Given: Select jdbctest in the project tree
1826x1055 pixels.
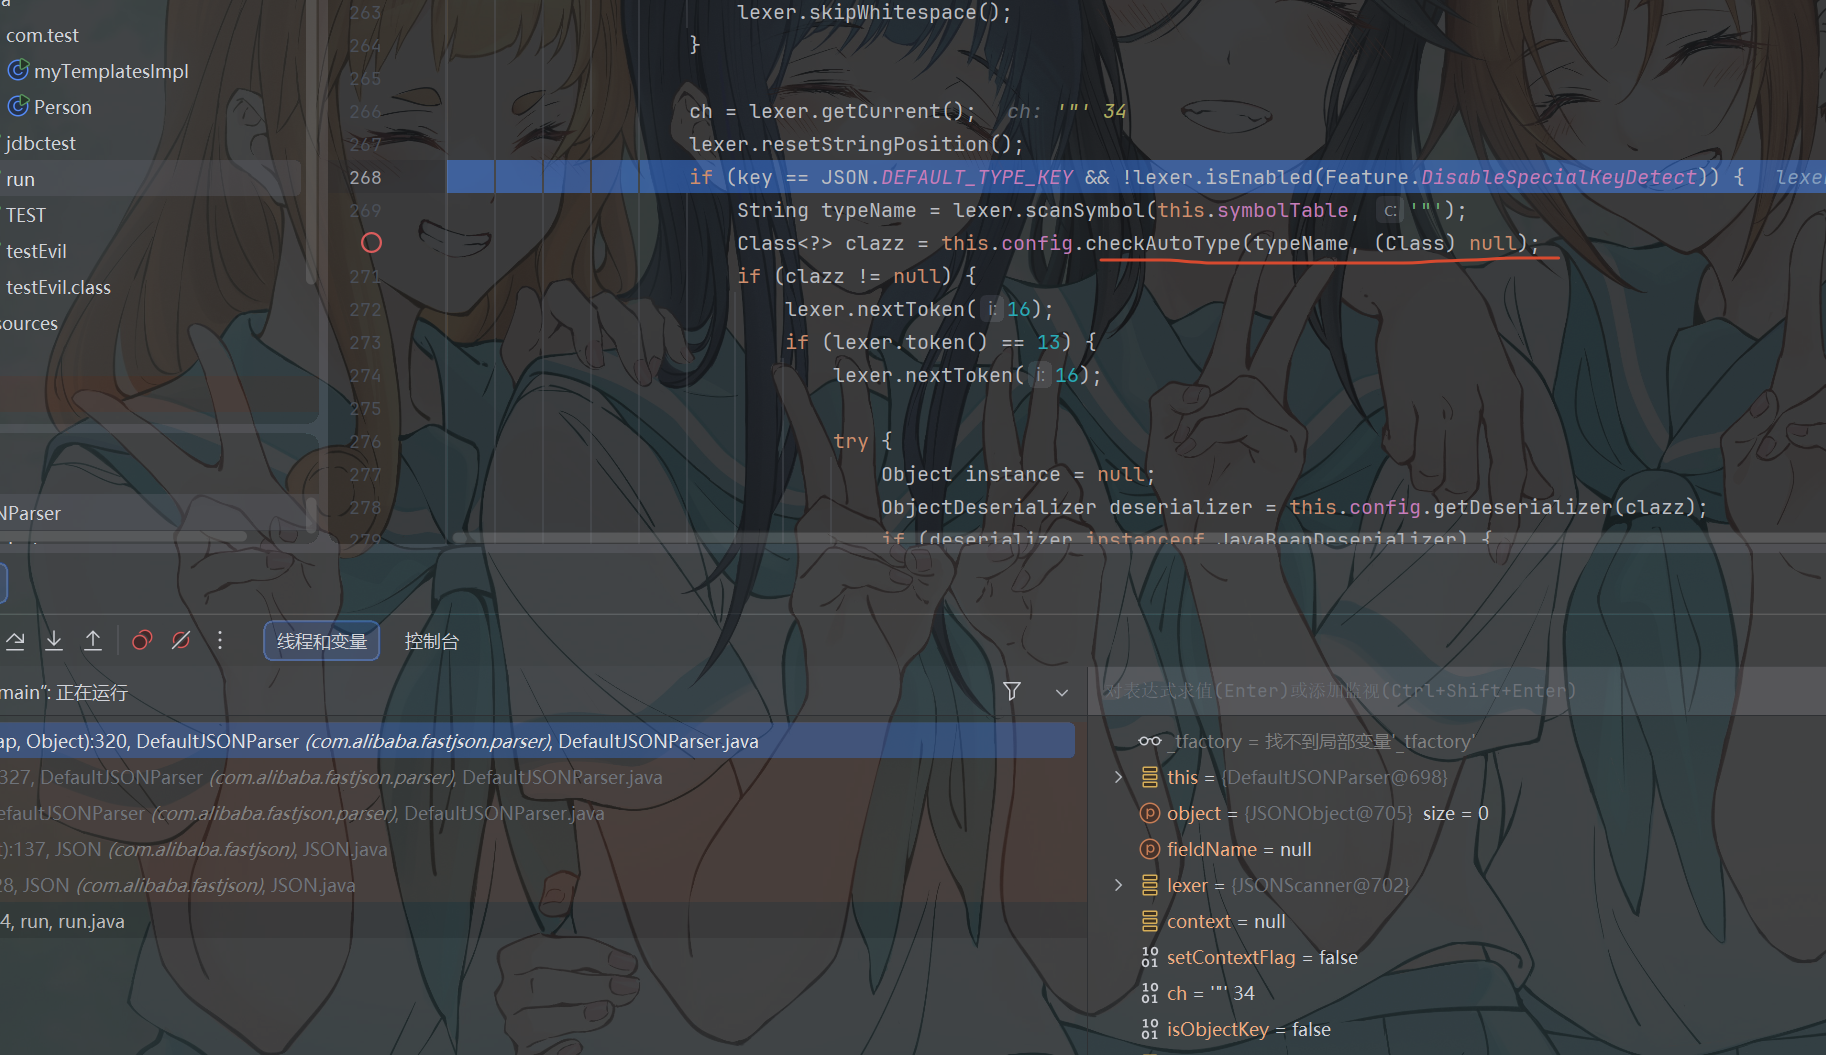Looking at the screenshot, I should click(x=41, y=143).
